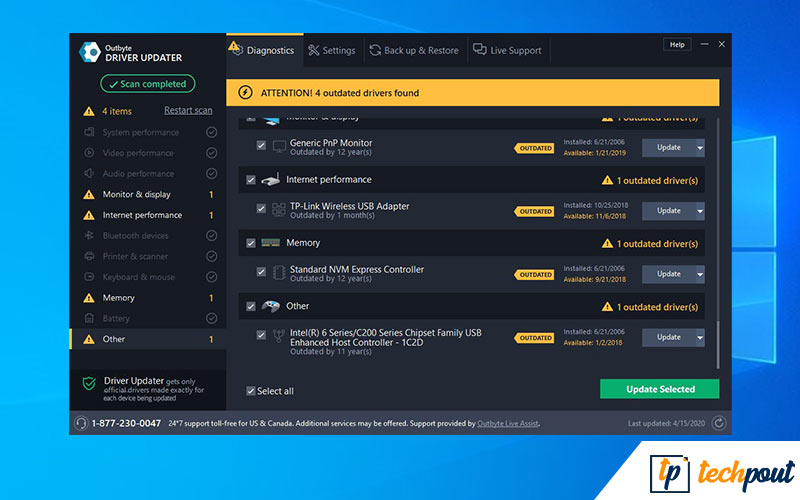Click the green shield icon in sidebar footer
This screenshot has height=500, width=800.
89,385
